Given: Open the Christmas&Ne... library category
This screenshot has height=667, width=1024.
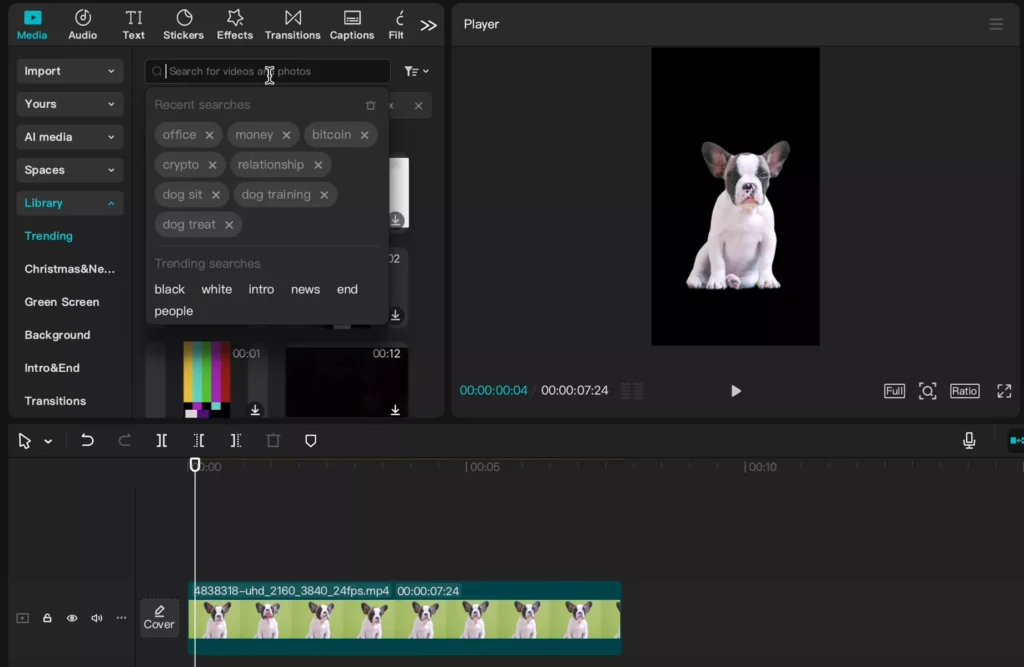Looking at the screenshot, I should pos(69,269).
